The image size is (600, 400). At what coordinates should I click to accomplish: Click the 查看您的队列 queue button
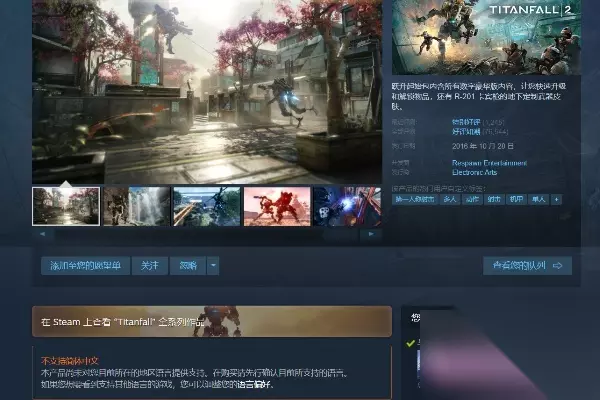pos(527,266)
